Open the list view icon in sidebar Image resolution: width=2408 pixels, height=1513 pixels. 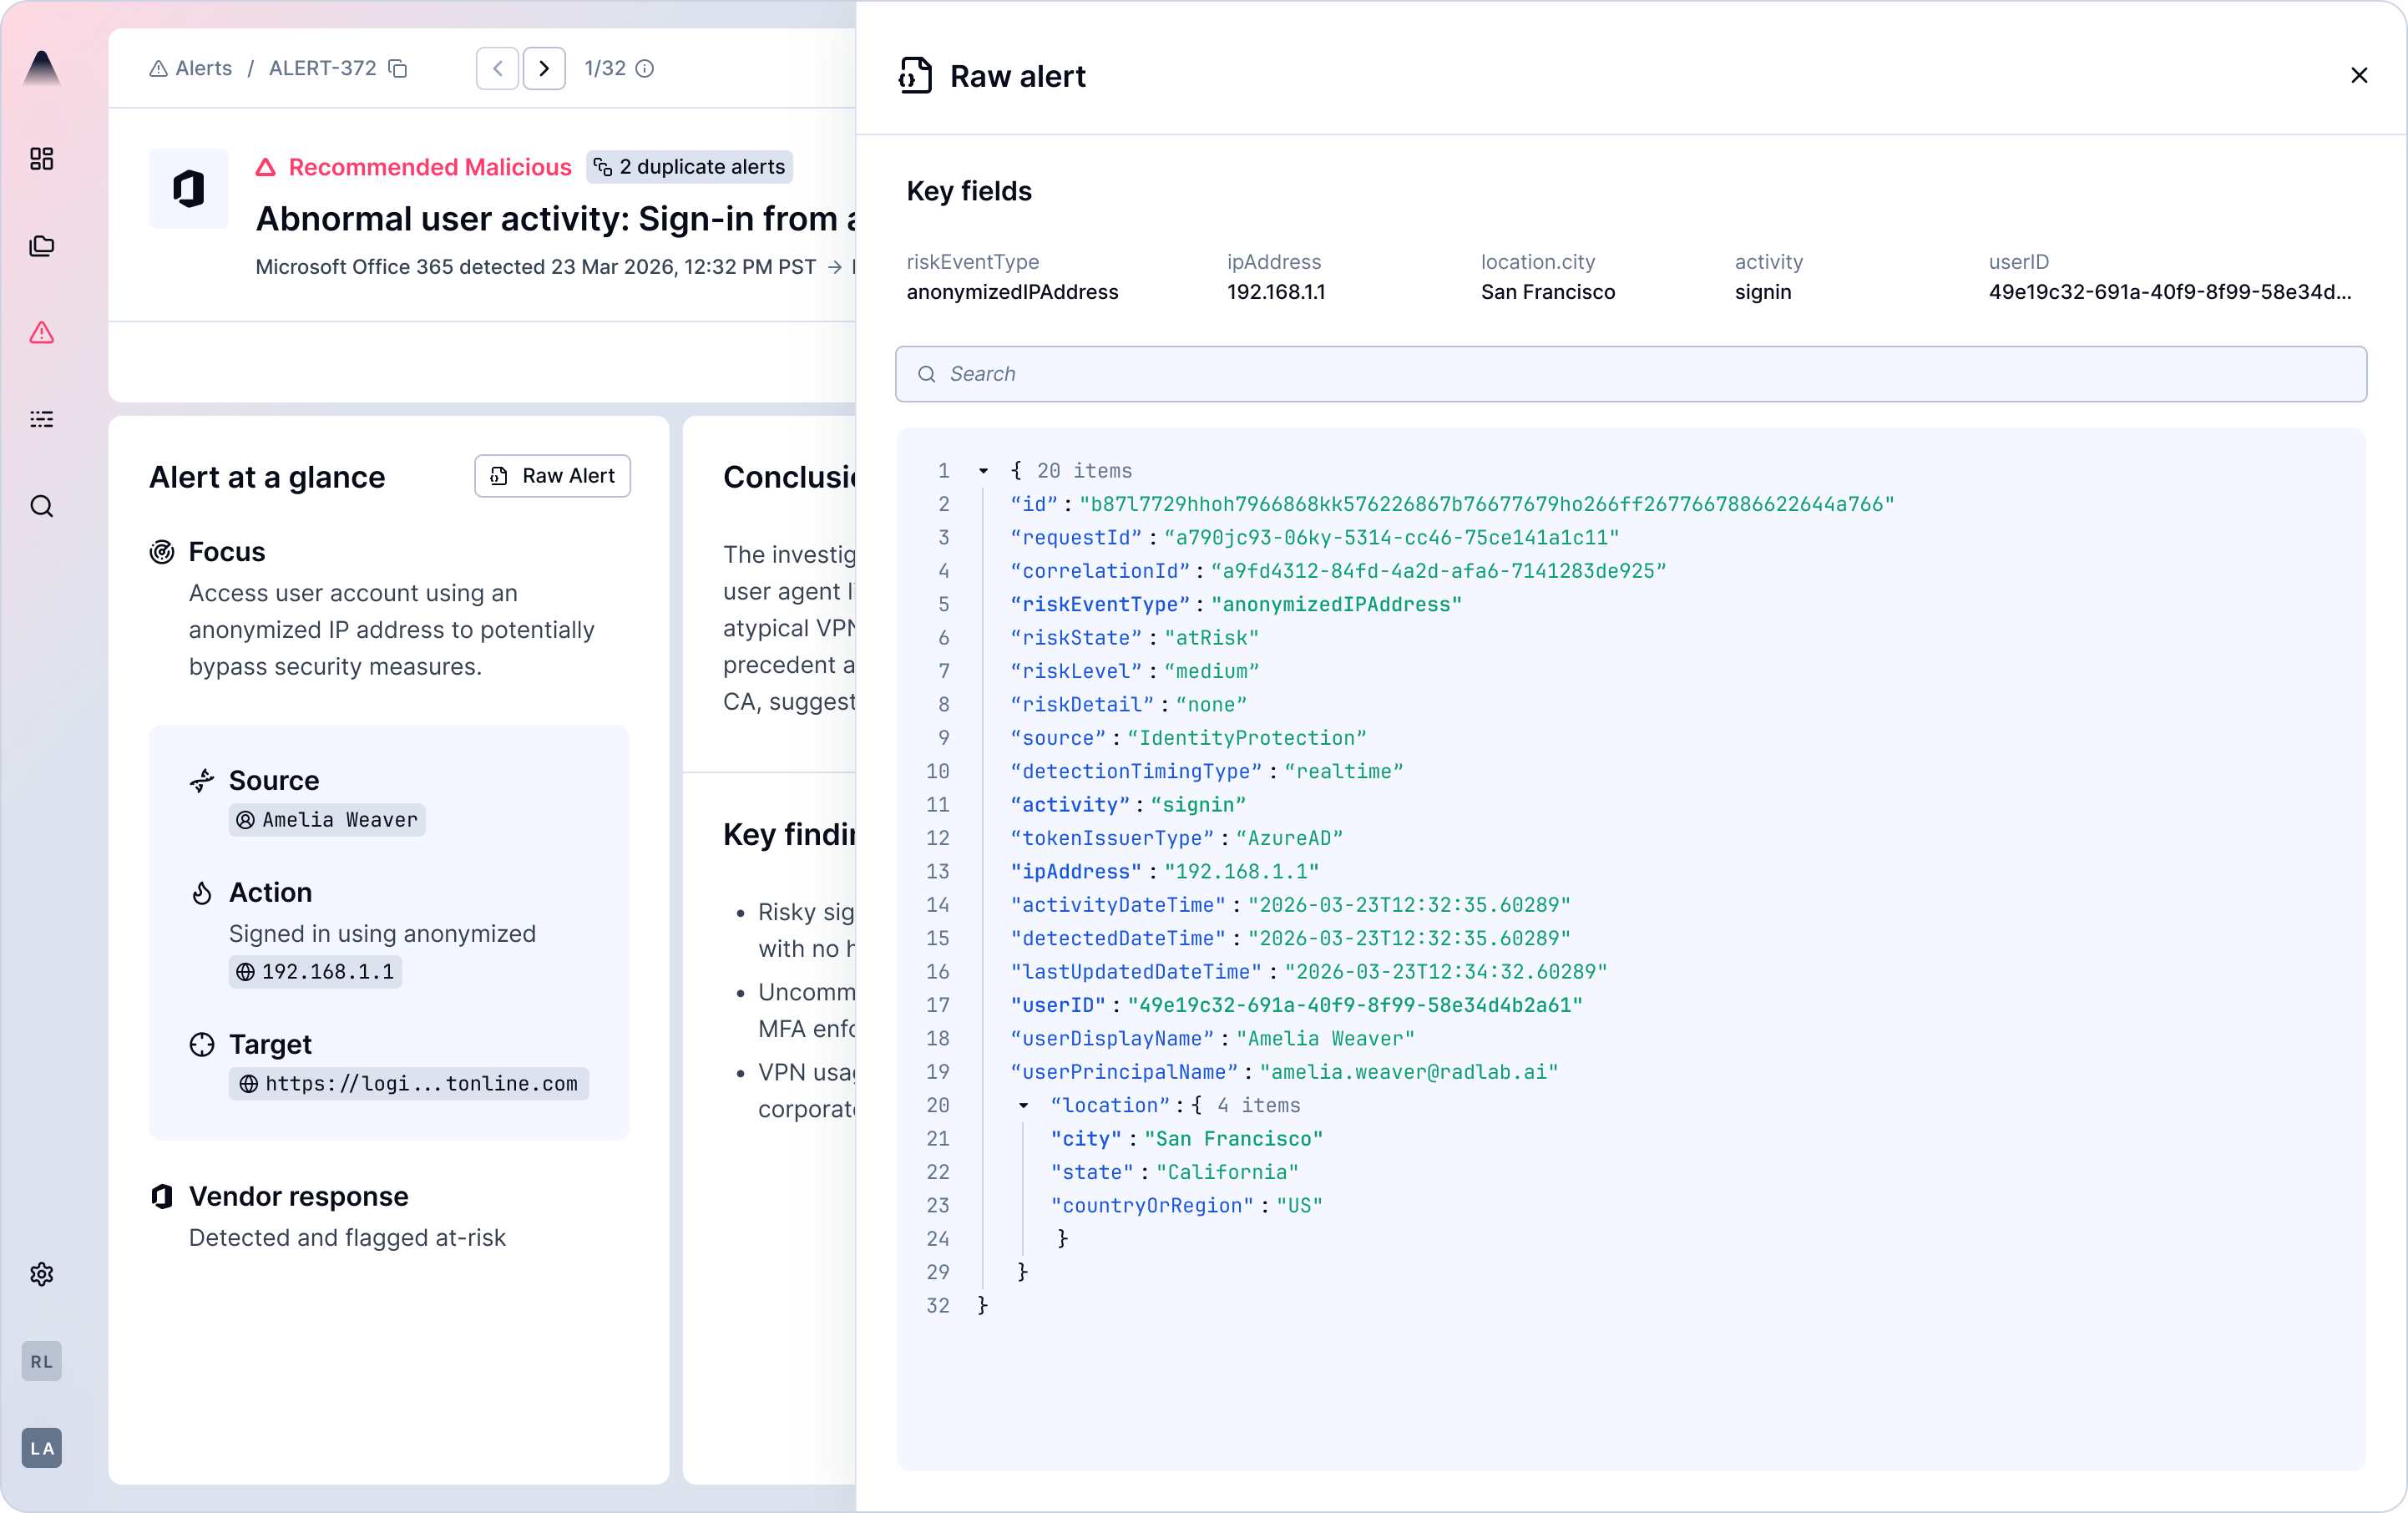[41, 419]
